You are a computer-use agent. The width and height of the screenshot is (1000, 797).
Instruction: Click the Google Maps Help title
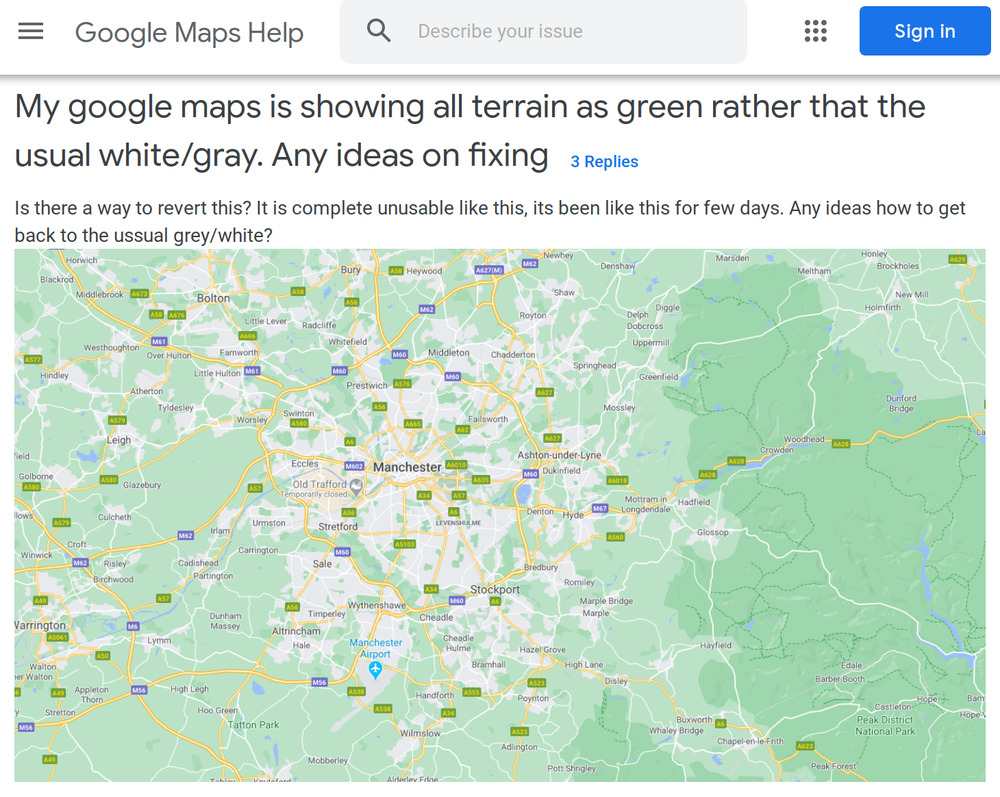tap(189, 32)
